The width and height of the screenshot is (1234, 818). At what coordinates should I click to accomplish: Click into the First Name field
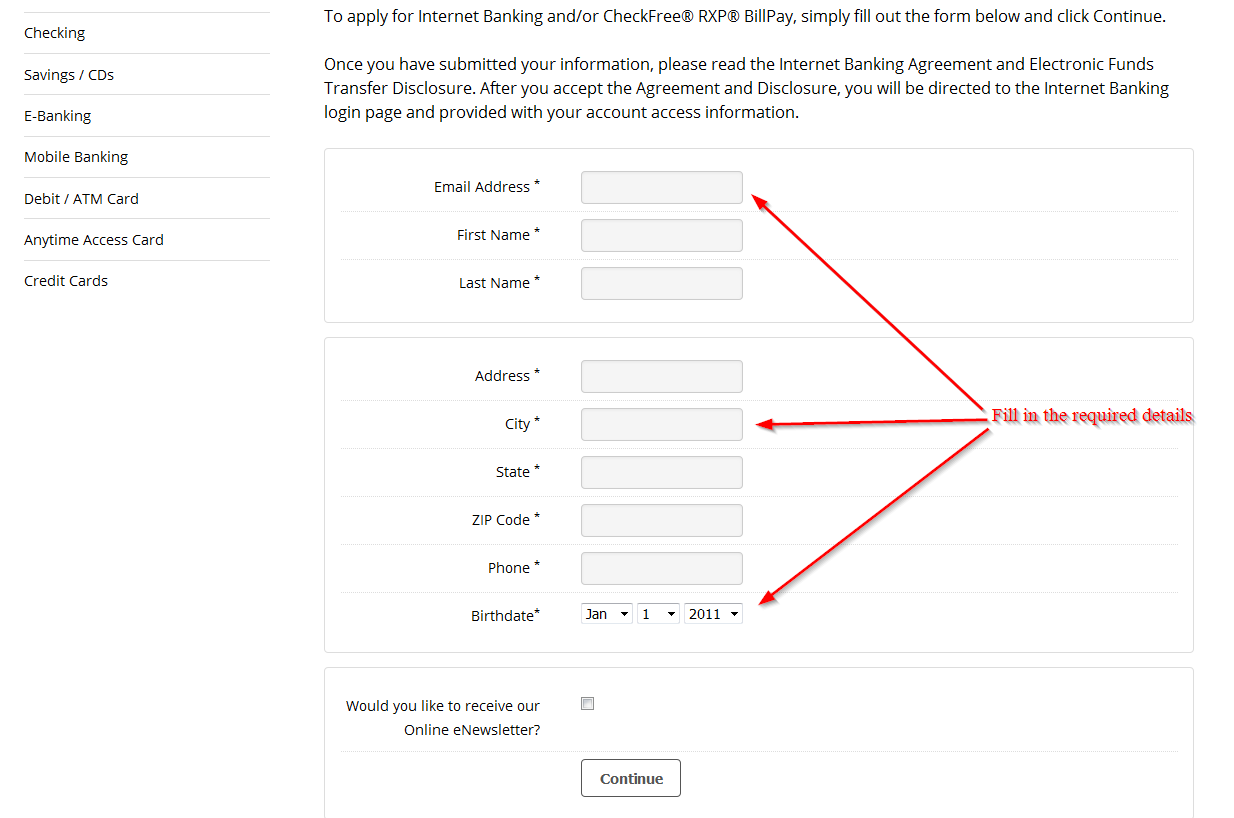[x=662, y=235]
